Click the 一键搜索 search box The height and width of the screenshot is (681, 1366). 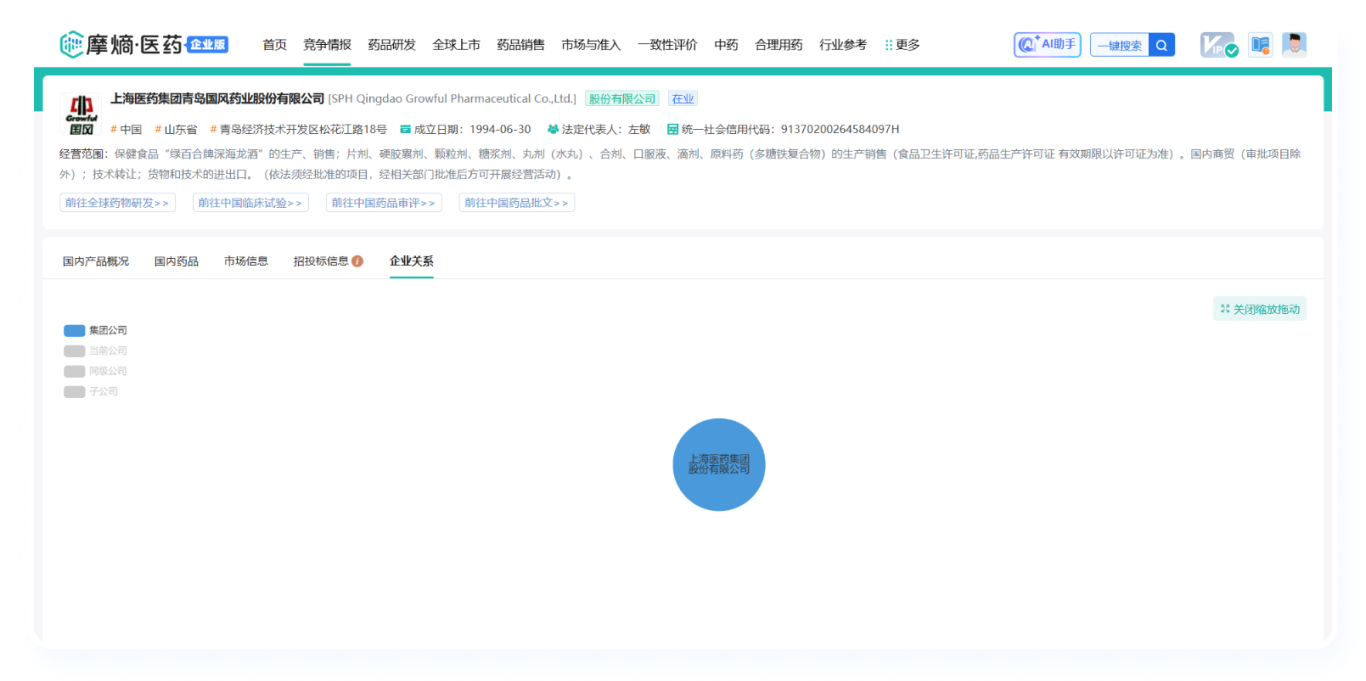[1119, 45]
